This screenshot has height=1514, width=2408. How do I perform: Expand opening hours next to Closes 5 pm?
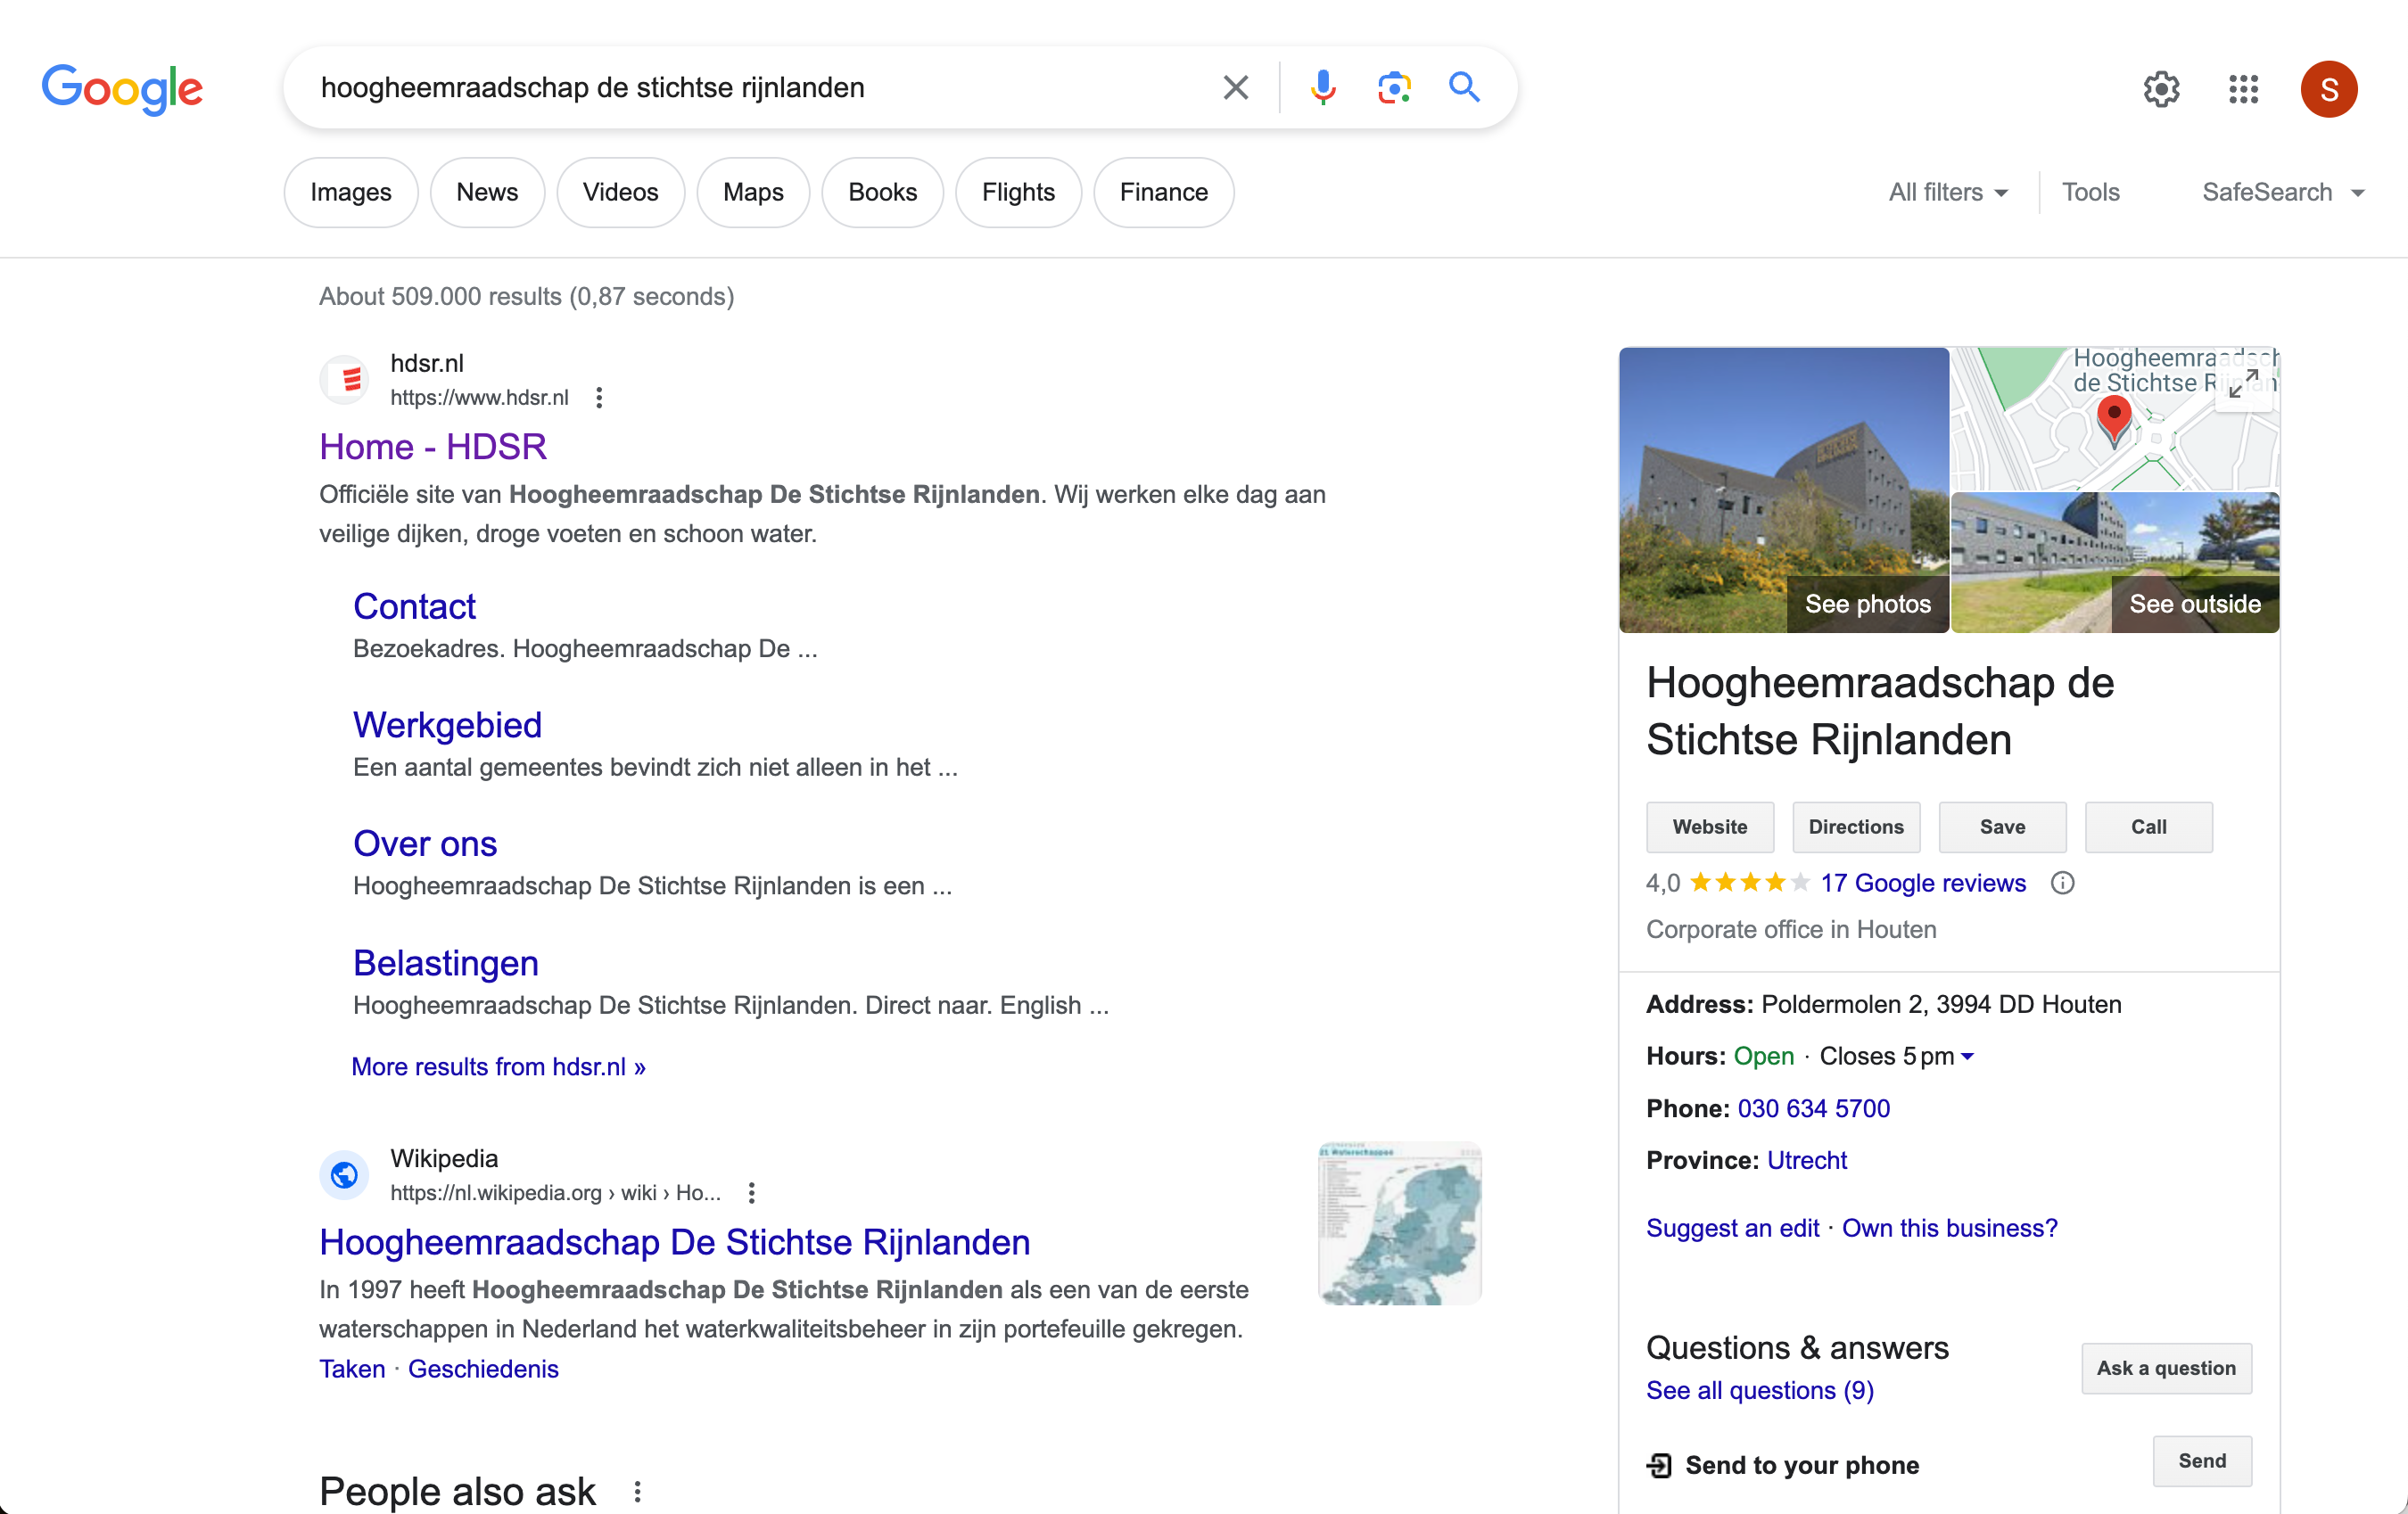click(x=1967, y=1056)
